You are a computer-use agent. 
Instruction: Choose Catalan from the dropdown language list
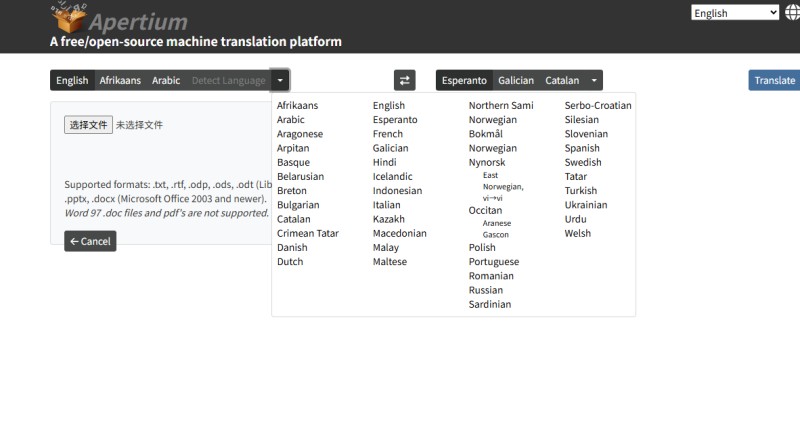[x=293, y=219]
